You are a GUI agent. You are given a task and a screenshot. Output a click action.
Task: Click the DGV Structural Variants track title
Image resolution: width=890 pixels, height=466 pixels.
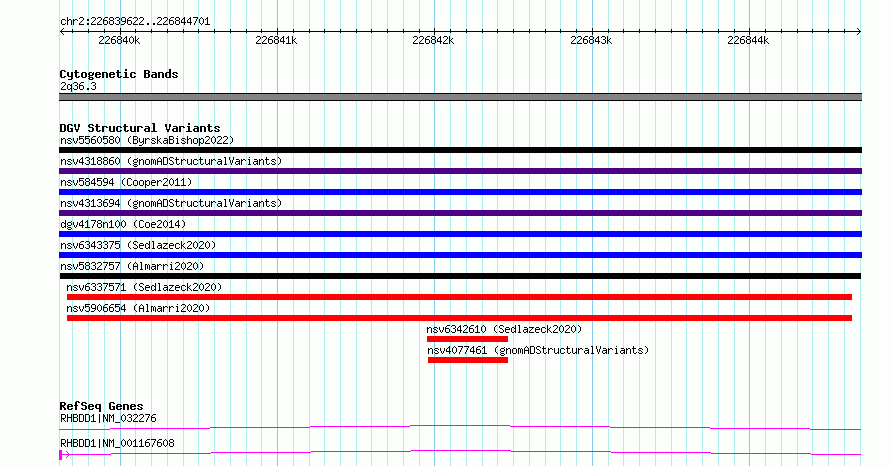140,128
